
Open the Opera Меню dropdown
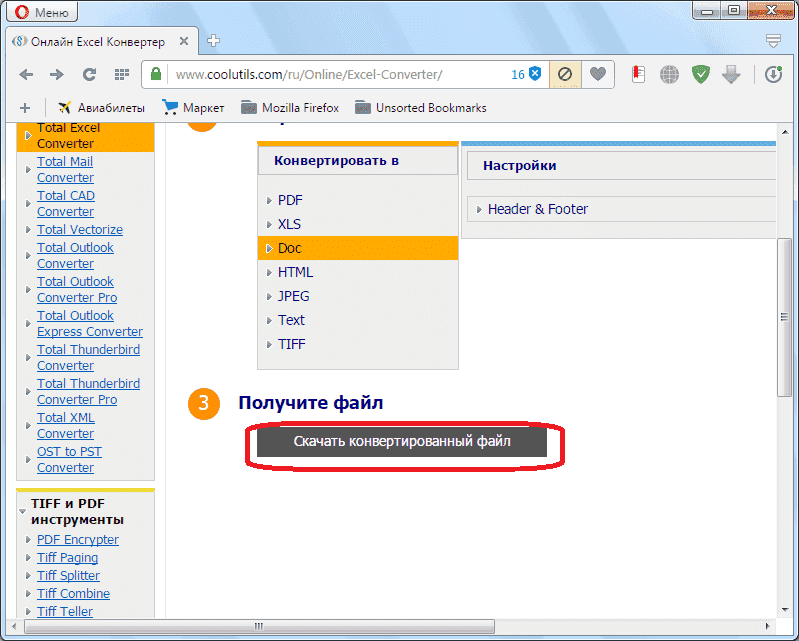coord(42,12)
